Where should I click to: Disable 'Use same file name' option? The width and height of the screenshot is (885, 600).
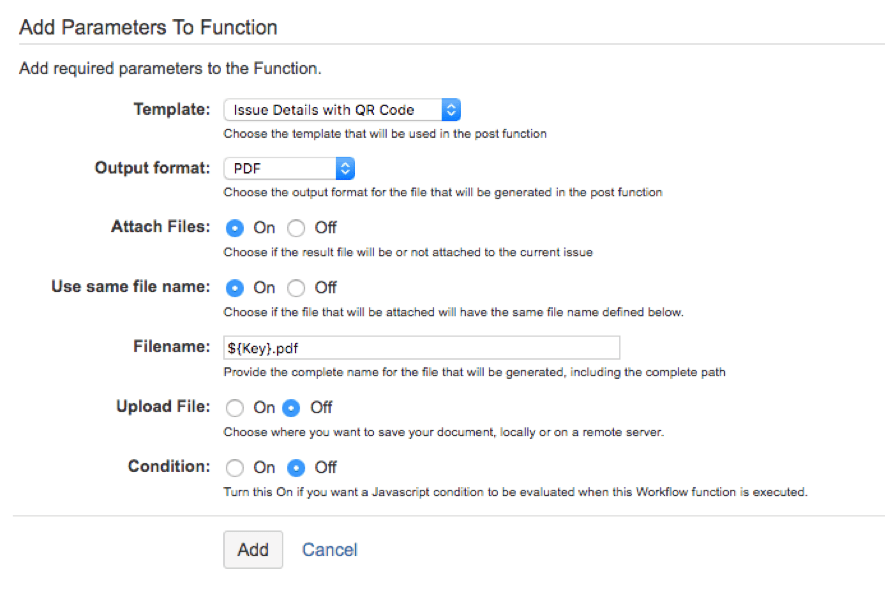[x=296, y=288]
